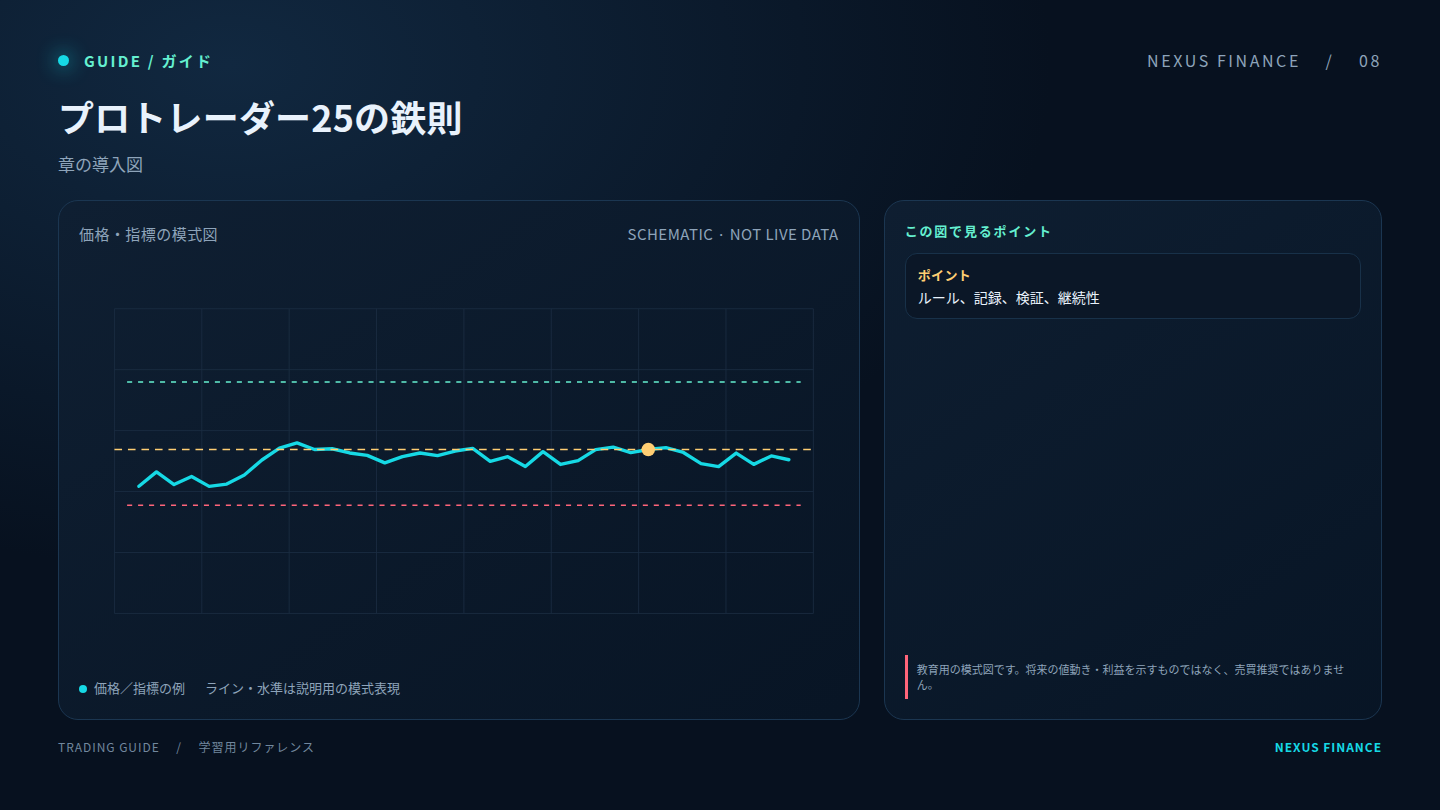Click the SCHEMATIC · NOT LIVE DATA label
The width and height of the screenshot is (1440, 810).
733,235
